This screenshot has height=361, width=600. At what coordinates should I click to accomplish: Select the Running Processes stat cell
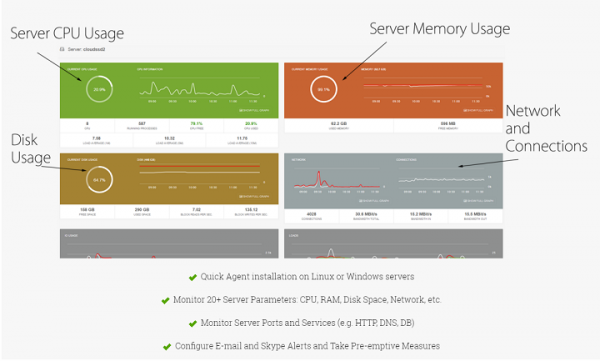pos(142,126)
